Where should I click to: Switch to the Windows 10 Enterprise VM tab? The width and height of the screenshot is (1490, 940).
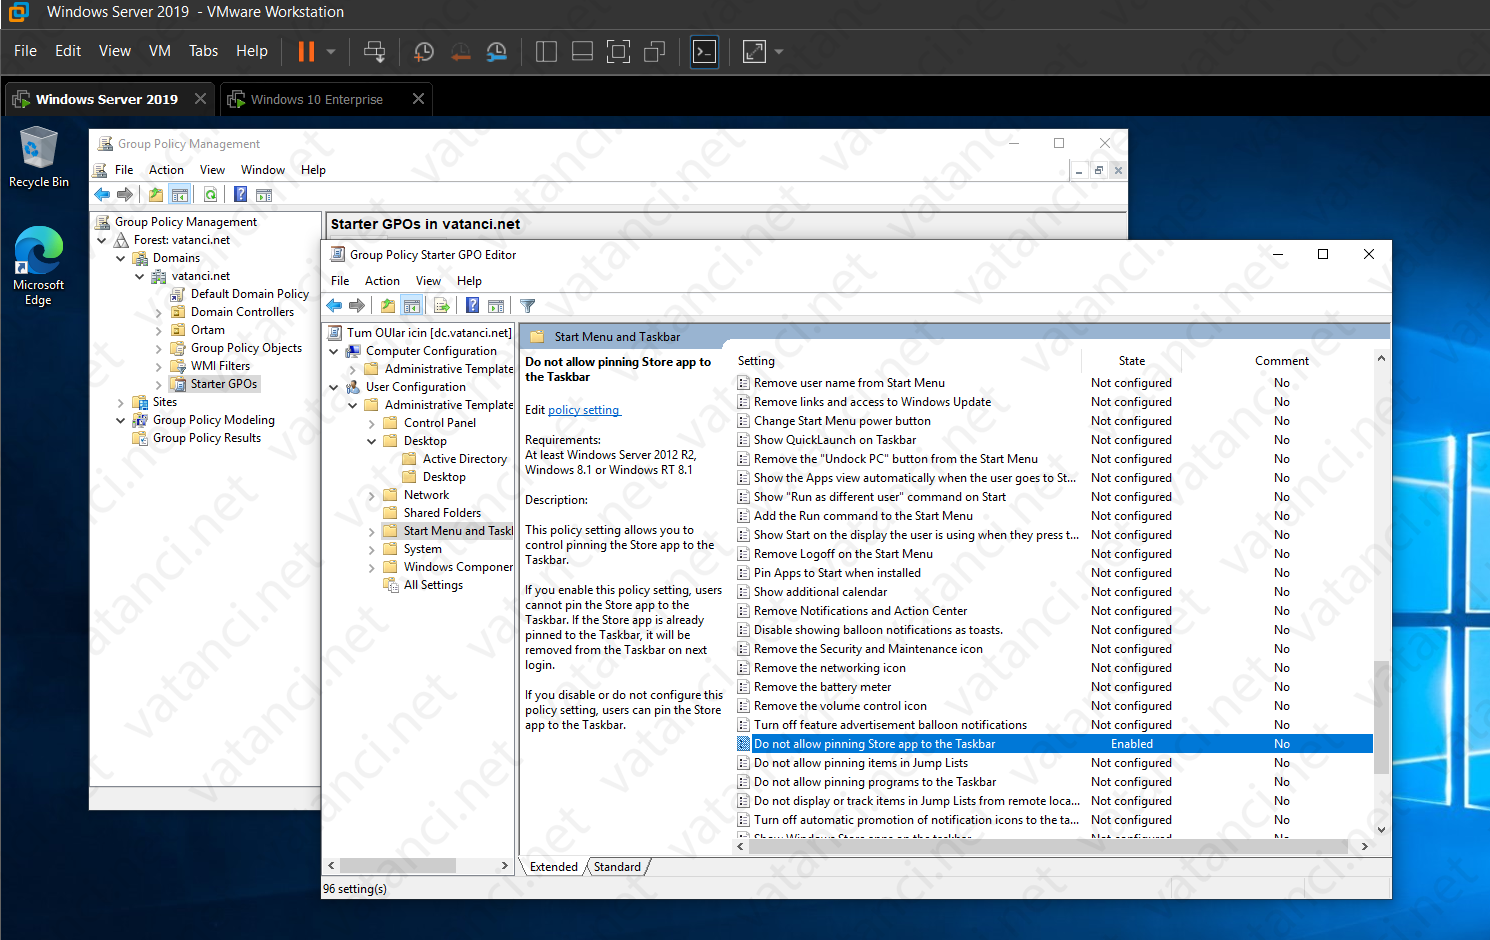(x=316, y=99)
